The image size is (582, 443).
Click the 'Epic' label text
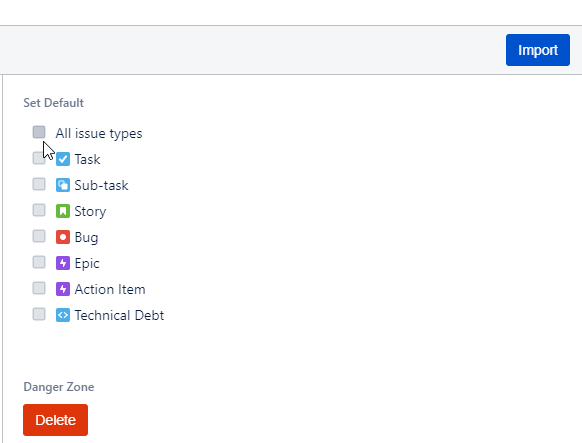[87, 264]
